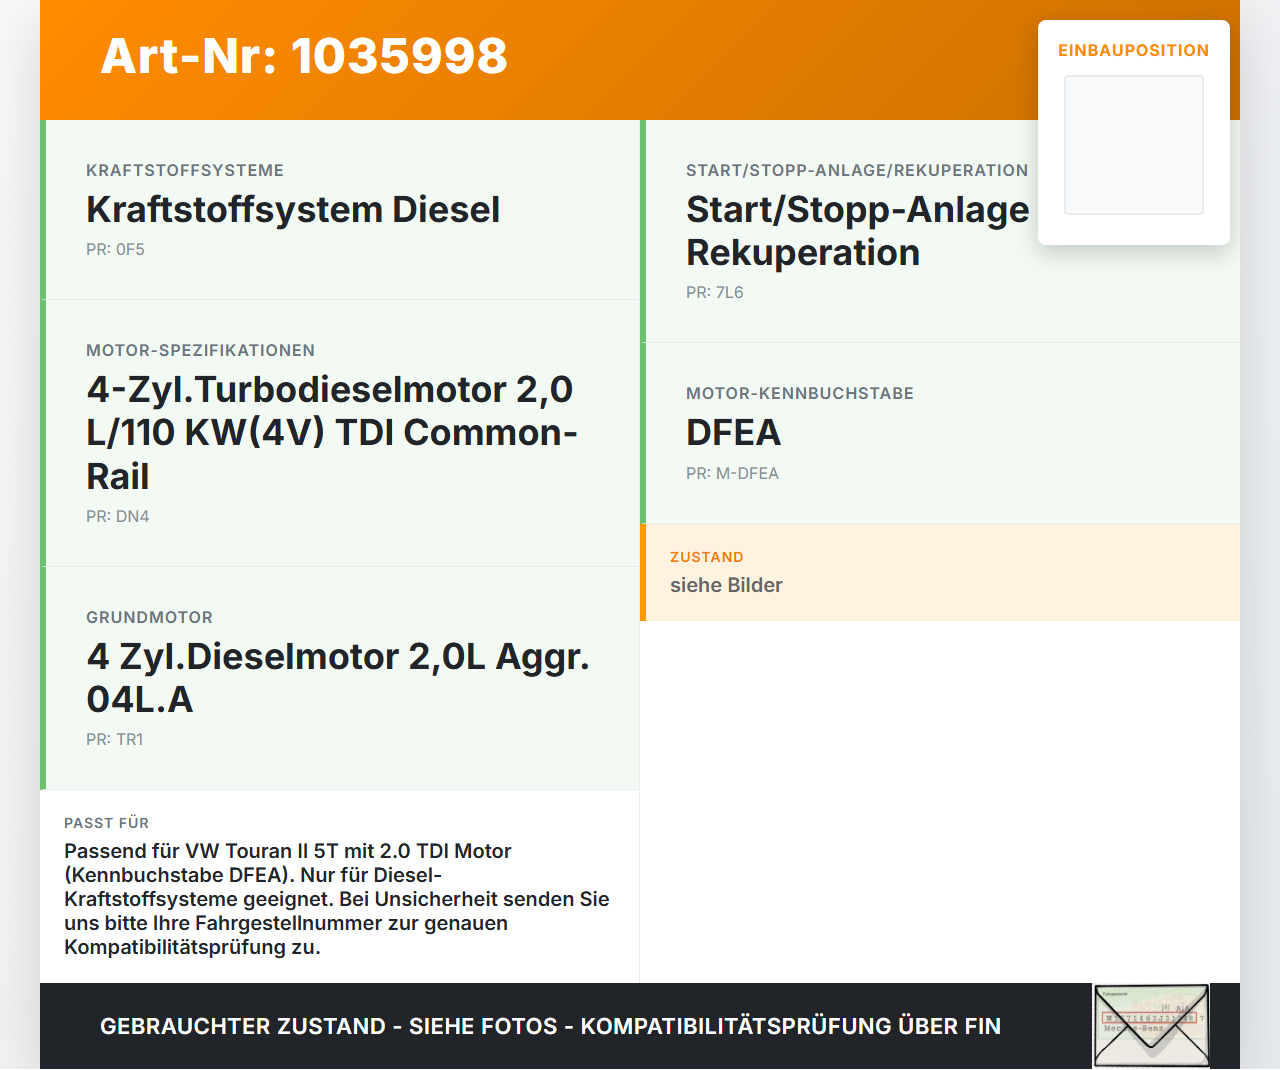Viewport: 1280px width, 1070px height.
Task: Click the PR: 7L6 code
Action: pyautogui.click(x=714, y=292)
